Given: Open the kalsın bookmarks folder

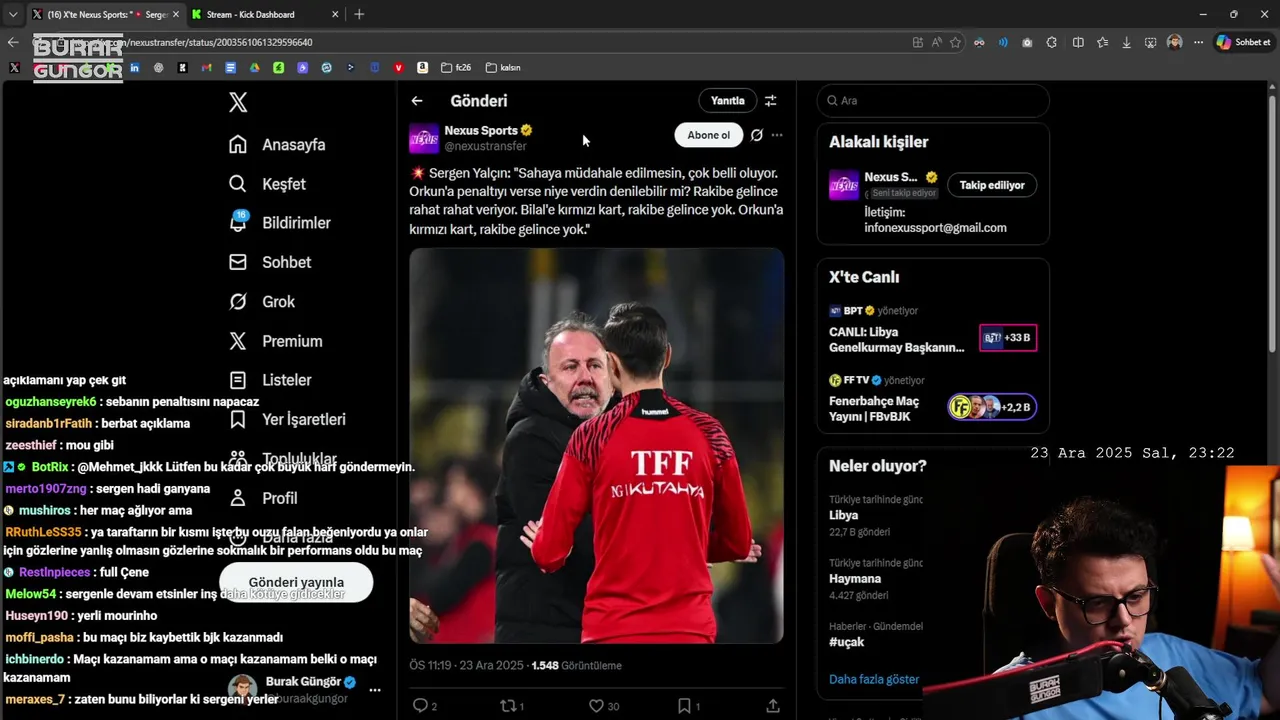Looking at the screenshot, I should pyautogui.click(x=503, y=68).
